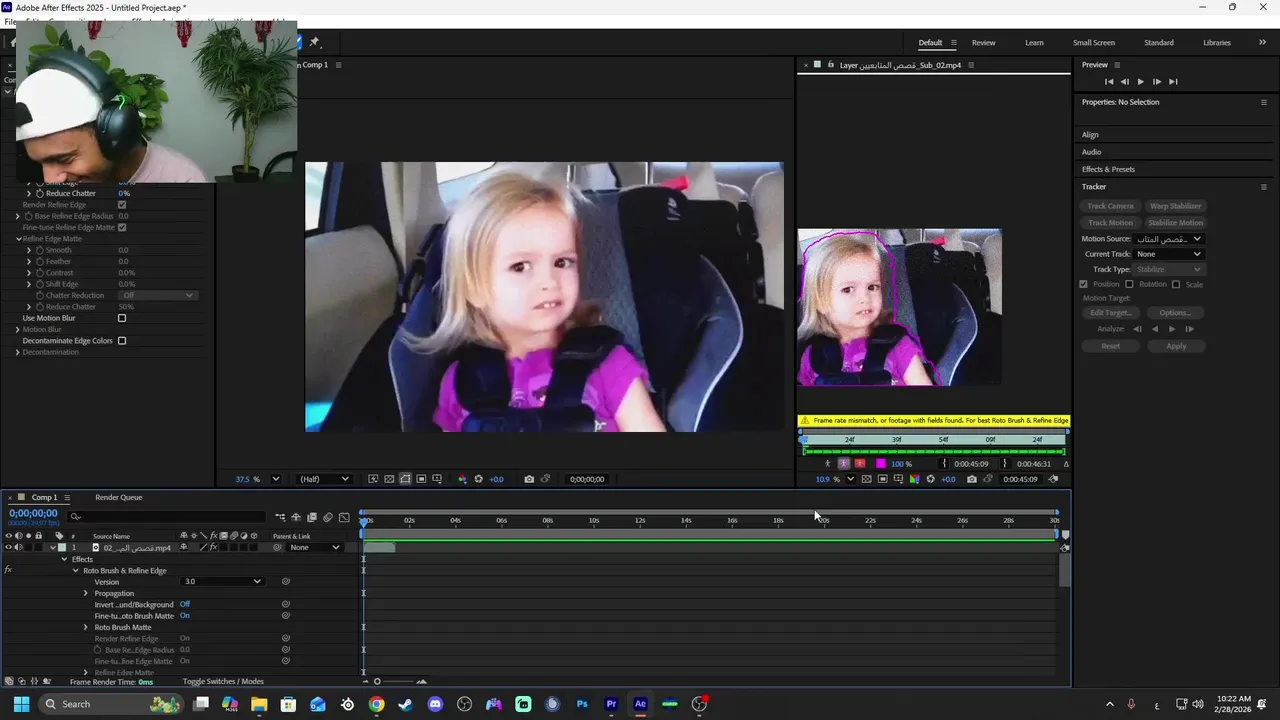1280x720 pixels.
Task: Open the Motion Source dropdown in Tracker
Action: (x=1168, y=239)
